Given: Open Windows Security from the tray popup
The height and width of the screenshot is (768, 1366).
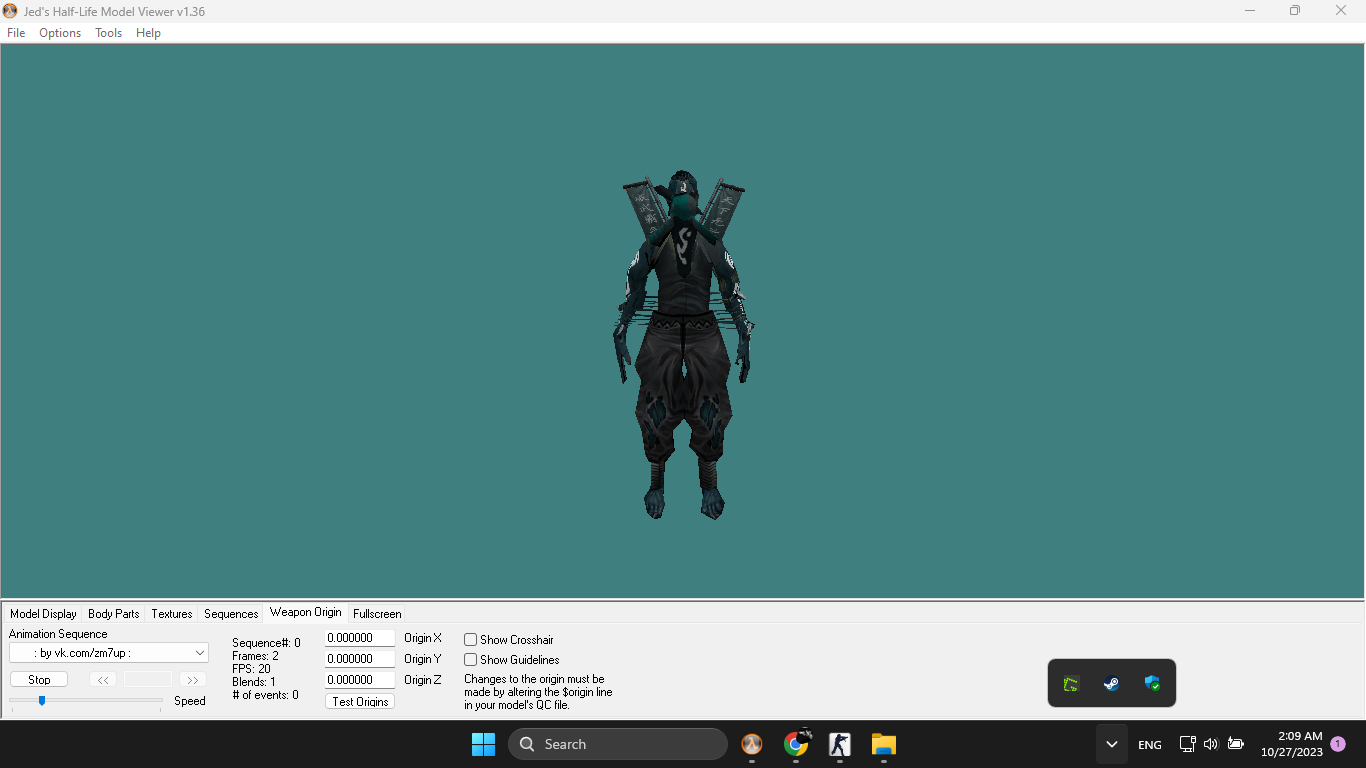Looking at the screenshot, I should [x=1152, y=684].
